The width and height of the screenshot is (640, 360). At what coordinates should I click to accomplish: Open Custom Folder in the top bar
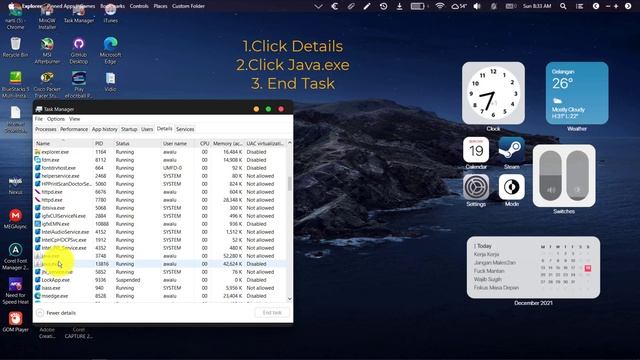coord(188,6)
